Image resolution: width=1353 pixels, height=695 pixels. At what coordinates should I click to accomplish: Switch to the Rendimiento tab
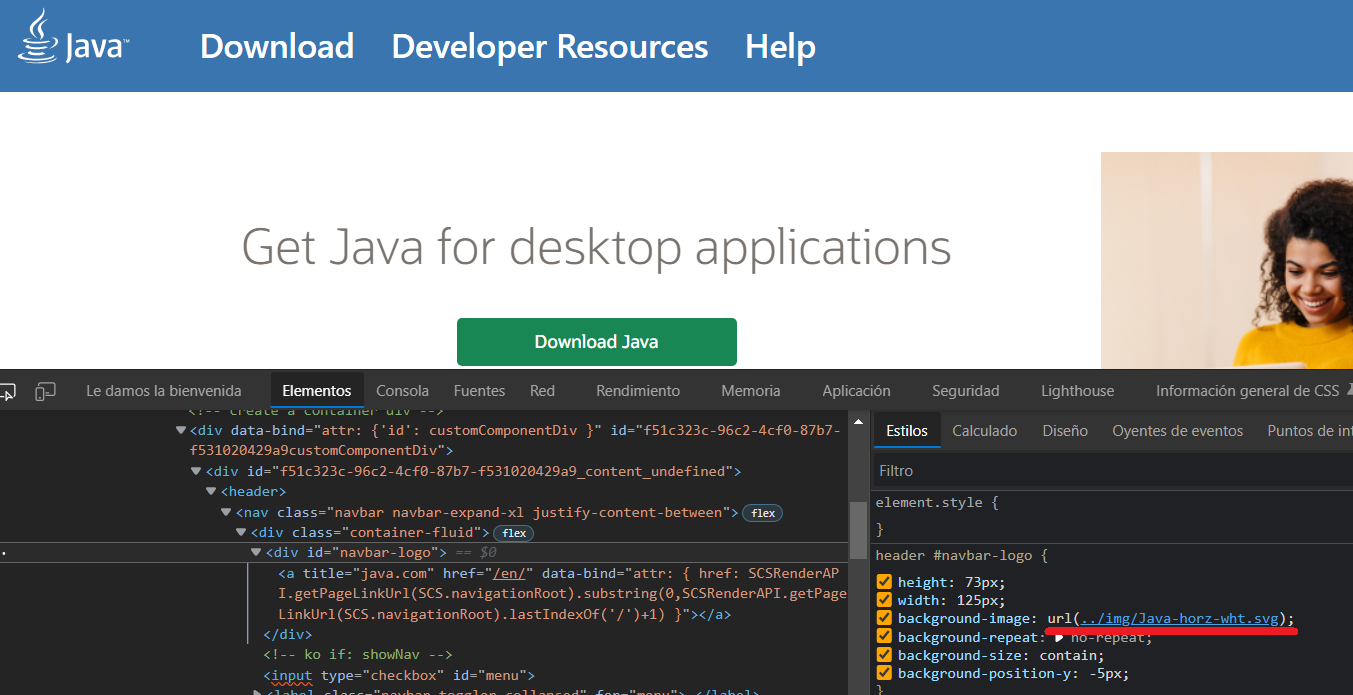(638, 391)
